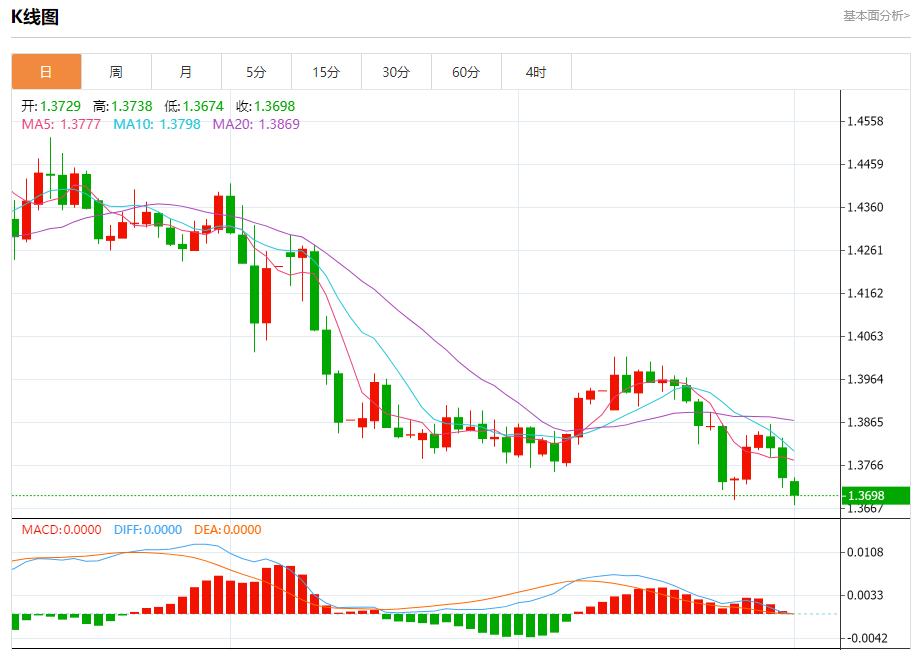The image size is (916, 650).
Task: Click the 1.3964 price axis label
Action: pyautogui.click(x=865, y=380)
